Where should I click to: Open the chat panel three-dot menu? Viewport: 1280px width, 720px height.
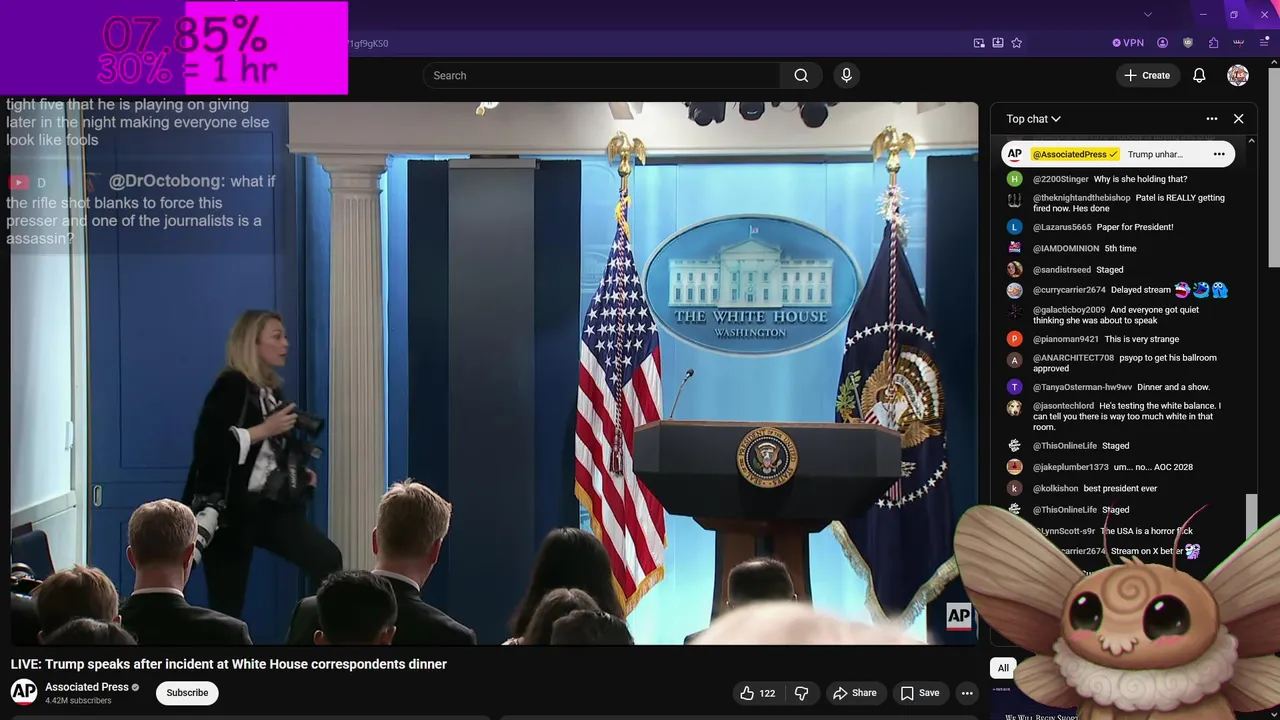pyautogui.click(x=1212, y=119)
